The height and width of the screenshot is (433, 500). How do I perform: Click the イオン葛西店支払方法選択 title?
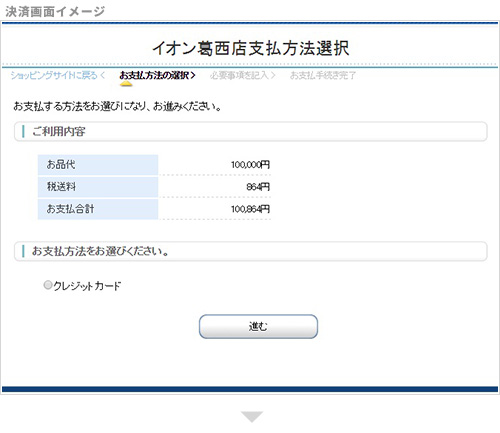(x=251, y=48)
